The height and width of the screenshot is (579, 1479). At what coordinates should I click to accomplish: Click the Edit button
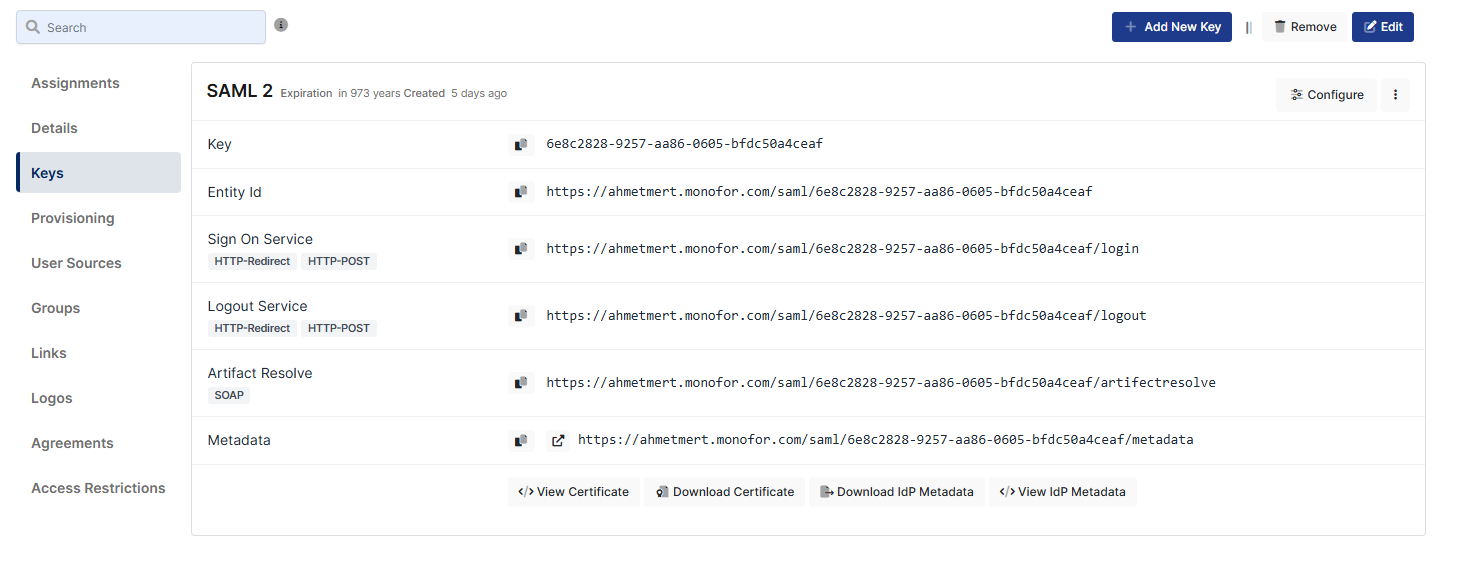(x=1383, y=27)
